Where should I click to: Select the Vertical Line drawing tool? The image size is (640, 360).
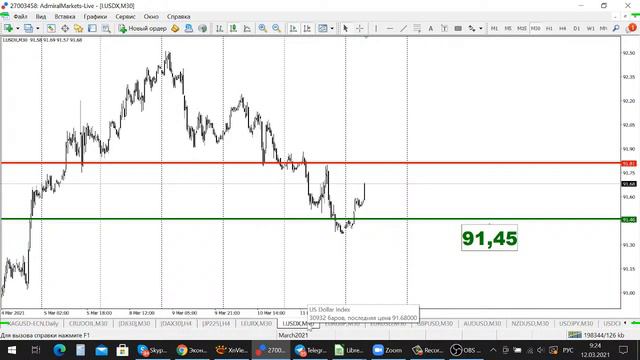click(376, 28)
